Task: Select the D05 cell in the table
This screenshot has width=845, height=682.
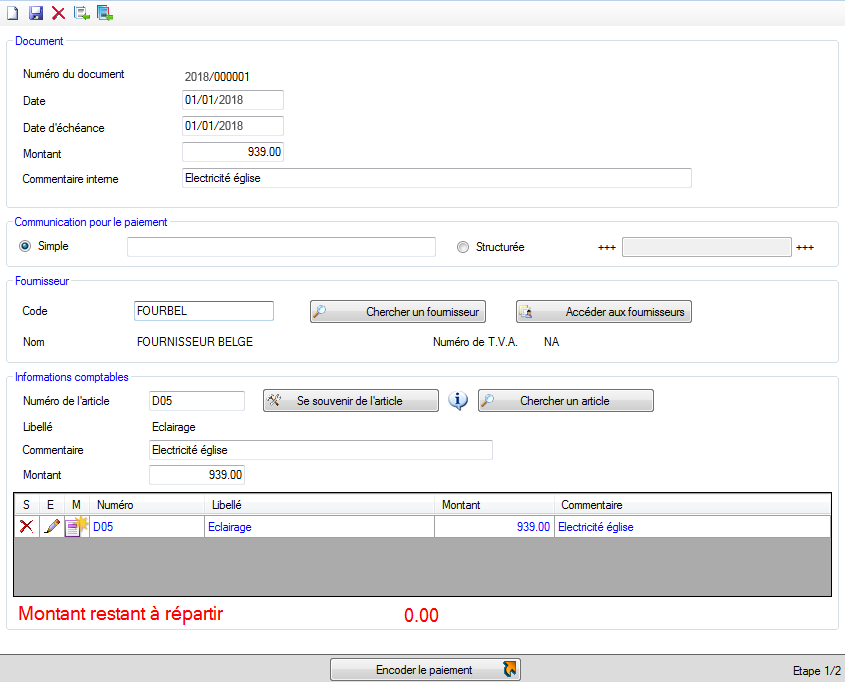Action: click(x=147, y=526)
